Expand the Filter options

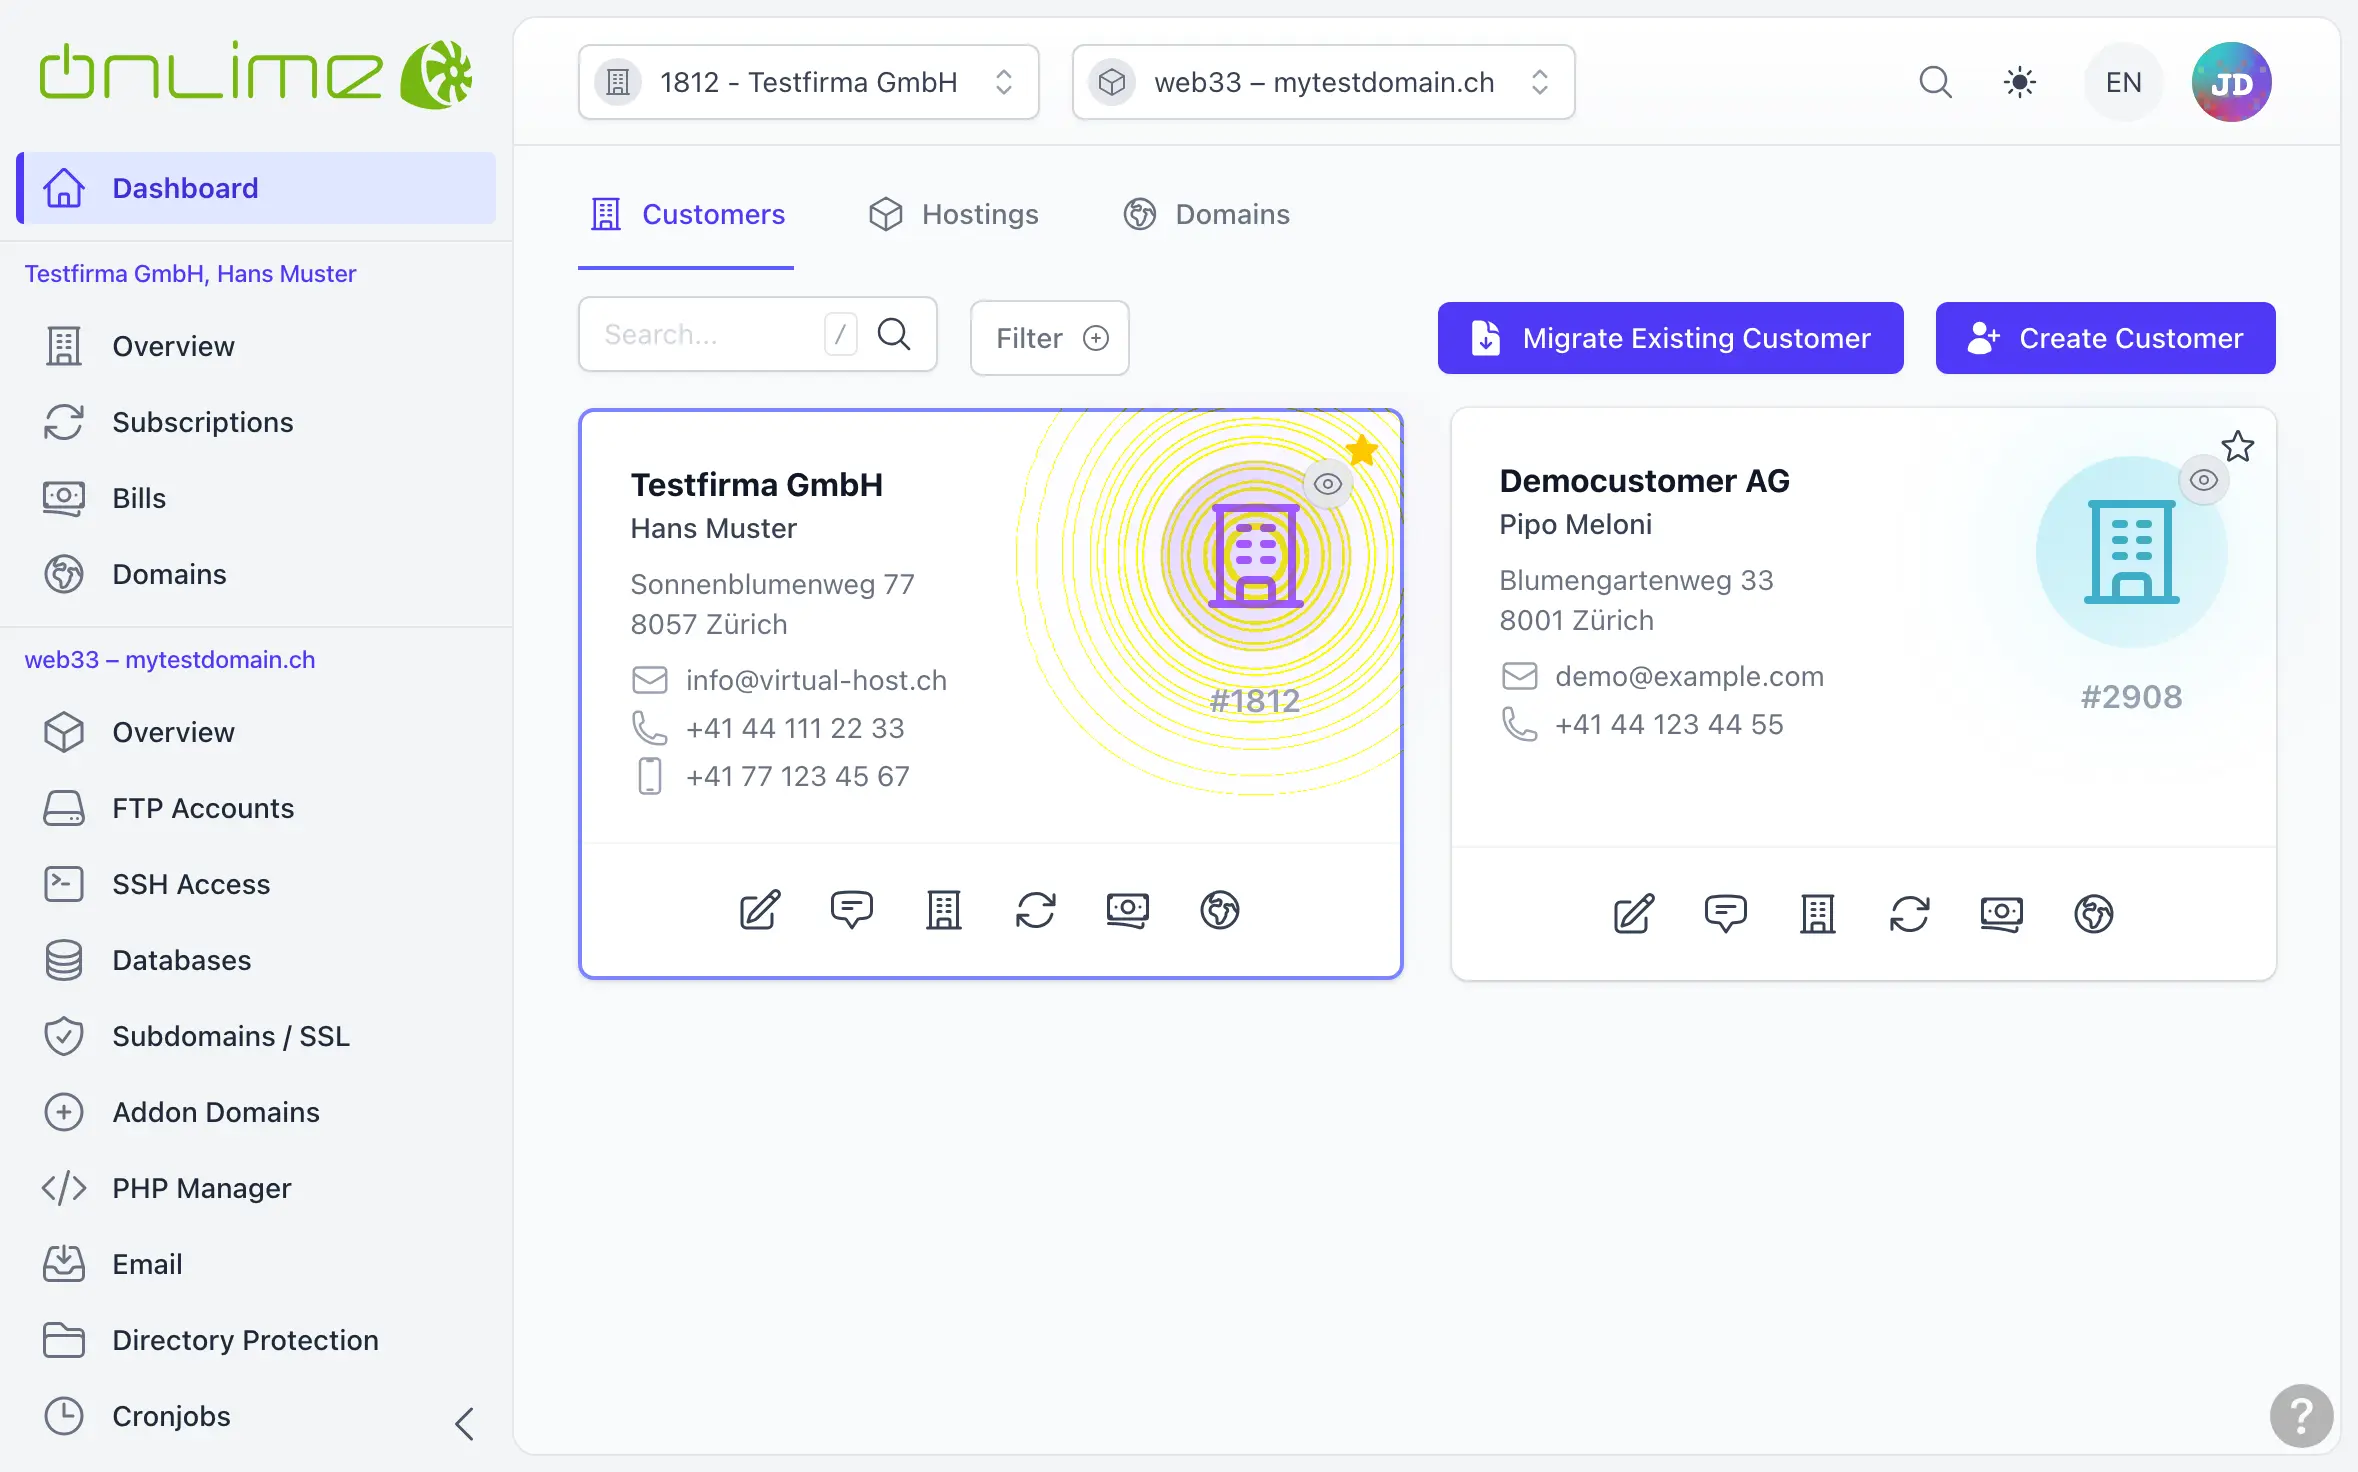1050,338
